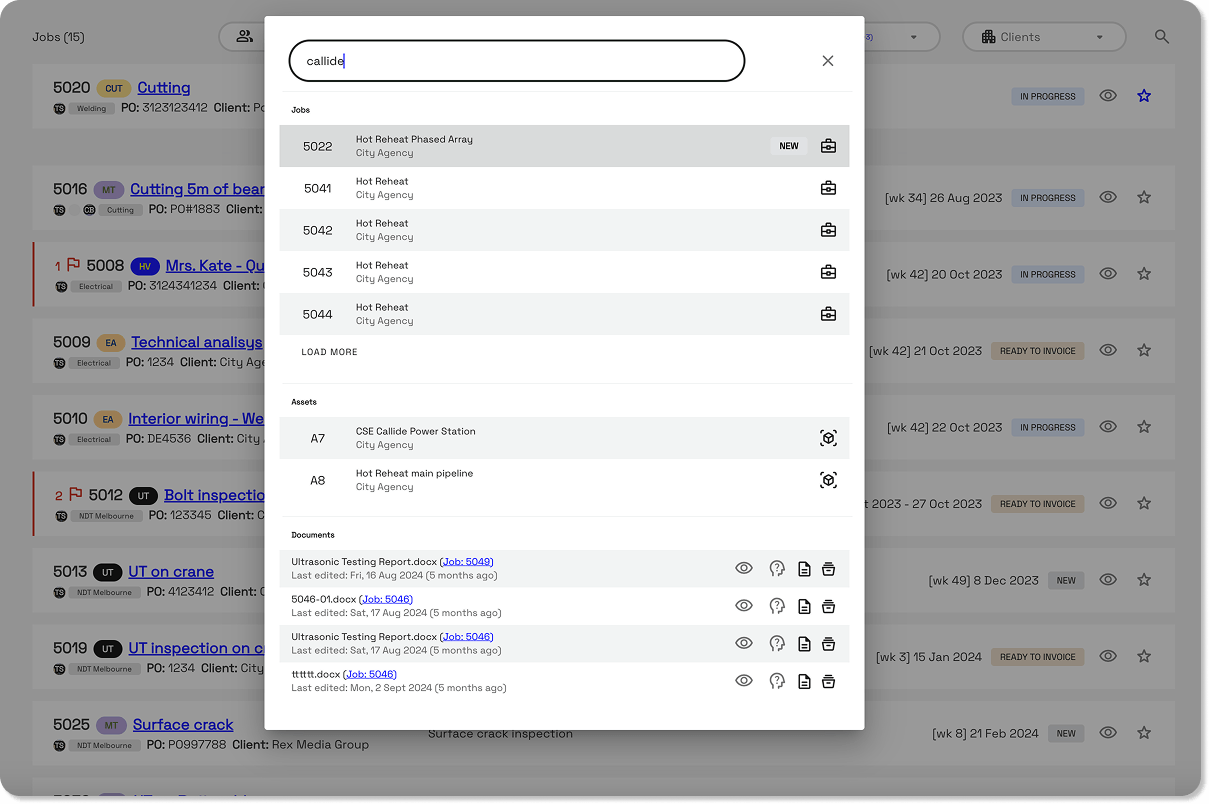Click the asset cube icon for Hot Reheat main pipeline
1209x804 pixels.
click(x=828, y=479)
